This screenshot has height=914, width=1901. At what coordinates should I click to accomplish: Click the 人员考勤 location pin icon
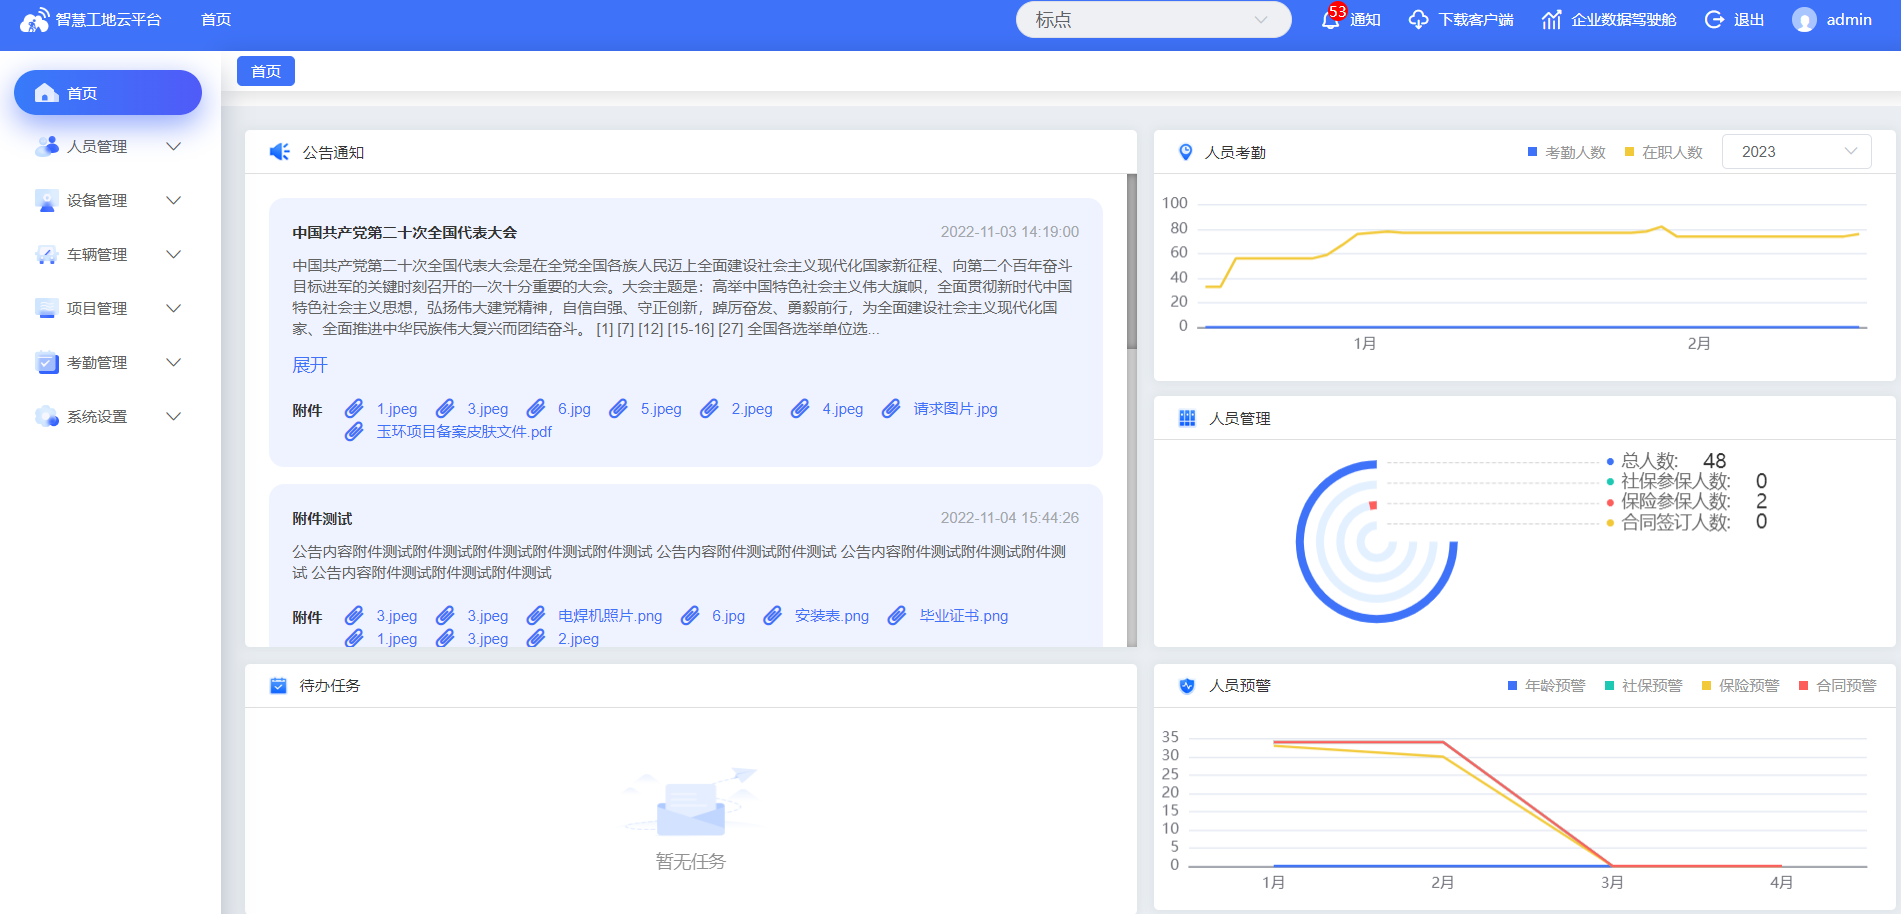(1185, 152)
